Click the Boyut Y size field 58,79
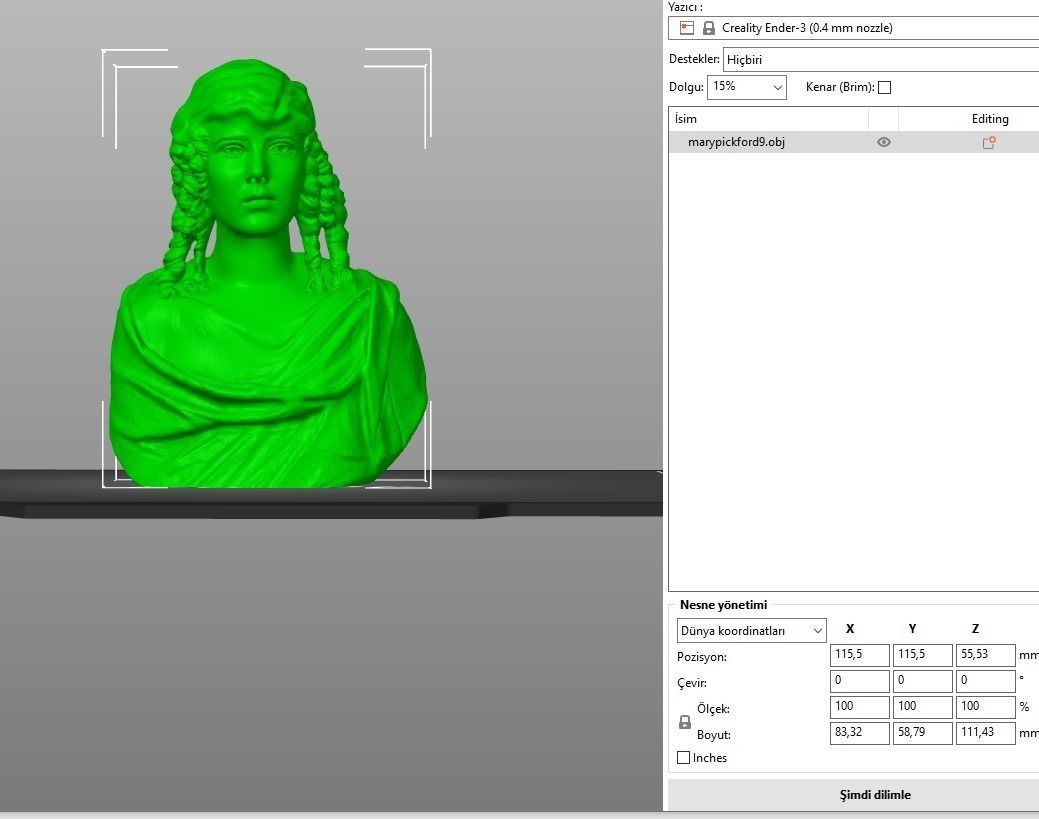This screenshot has height=819, width=1039. point(922,733)
